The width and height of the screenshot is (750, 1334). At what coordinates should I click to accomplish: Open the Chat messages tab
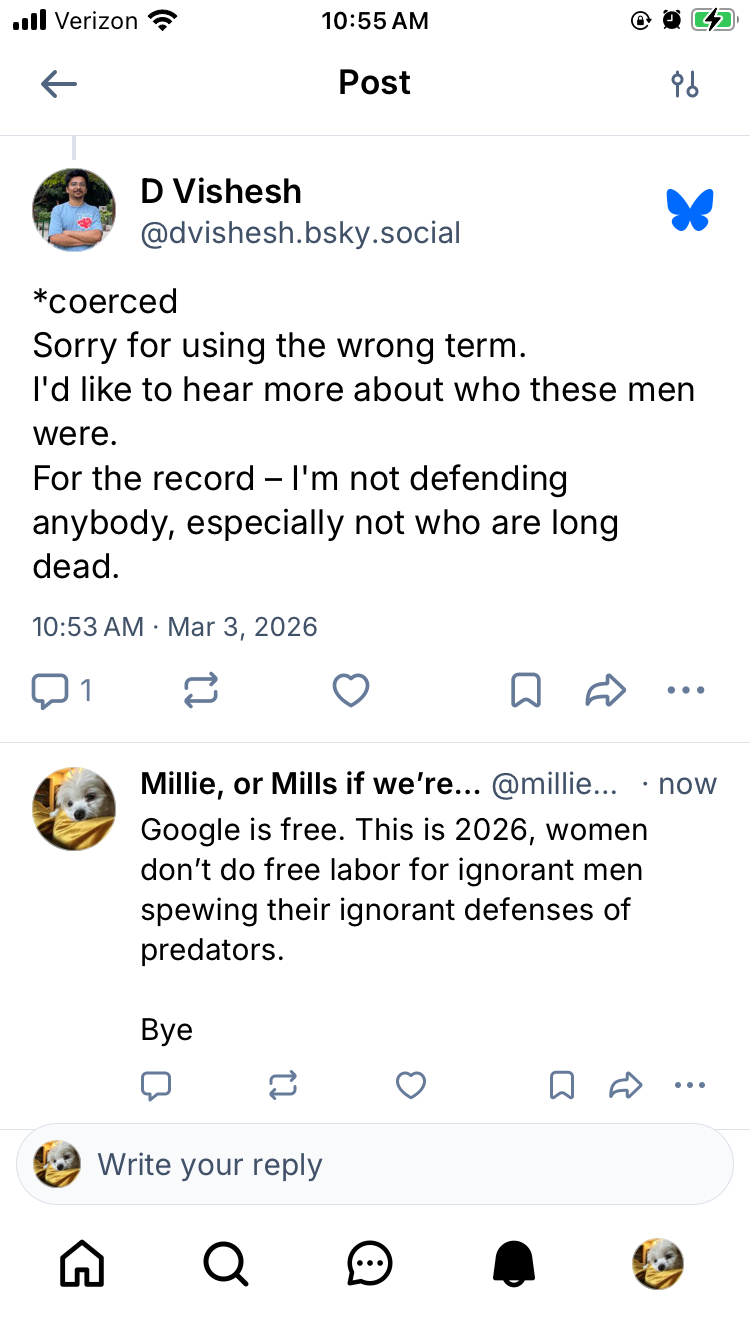(370, 1264)
